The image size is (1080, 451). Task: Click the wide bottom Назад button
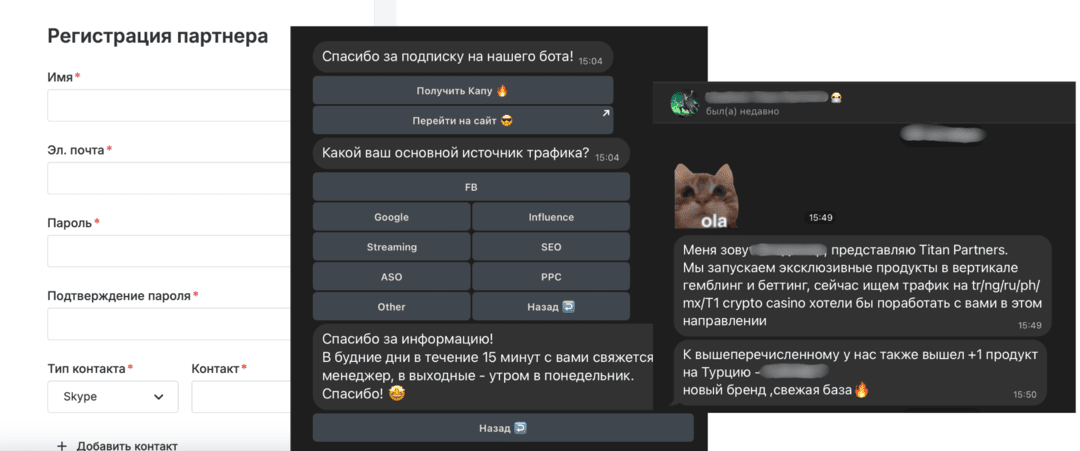(x=503, y=428)
